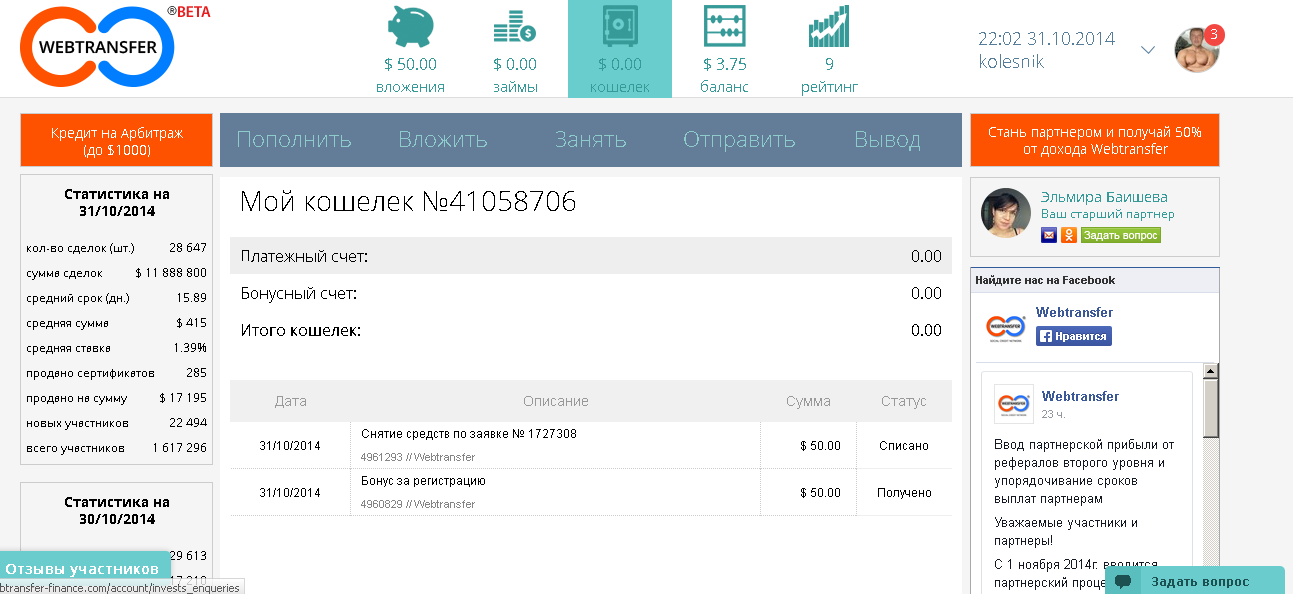Open the Вывод tab

tap(887, 140)
